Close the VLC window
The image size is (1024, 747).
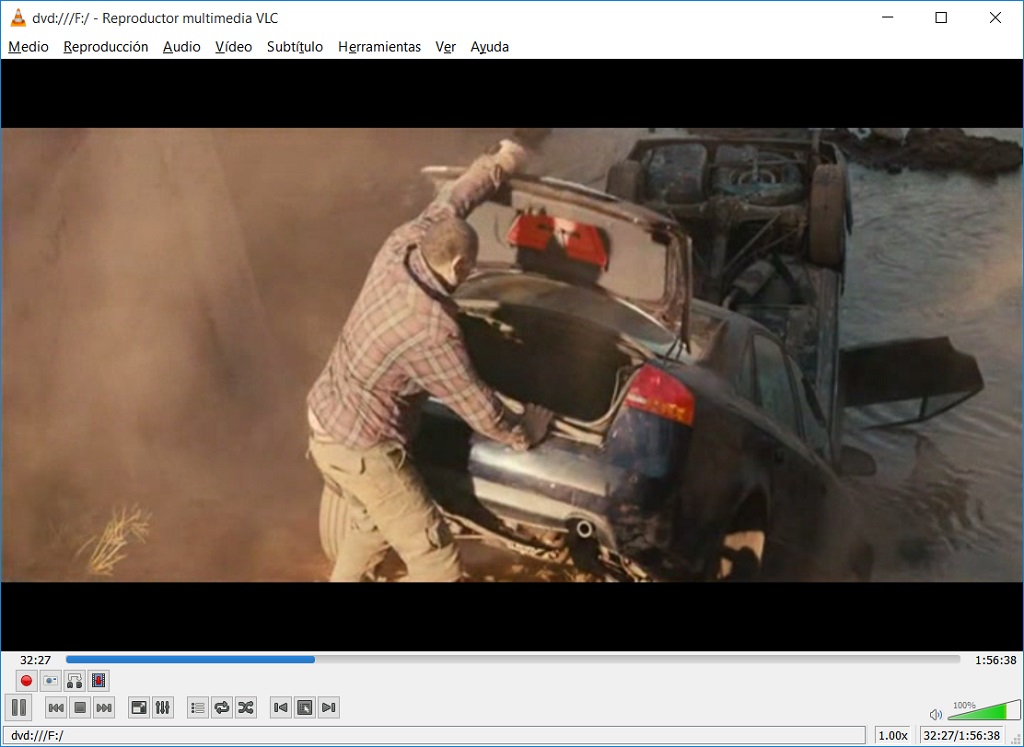tap(995, 18)
